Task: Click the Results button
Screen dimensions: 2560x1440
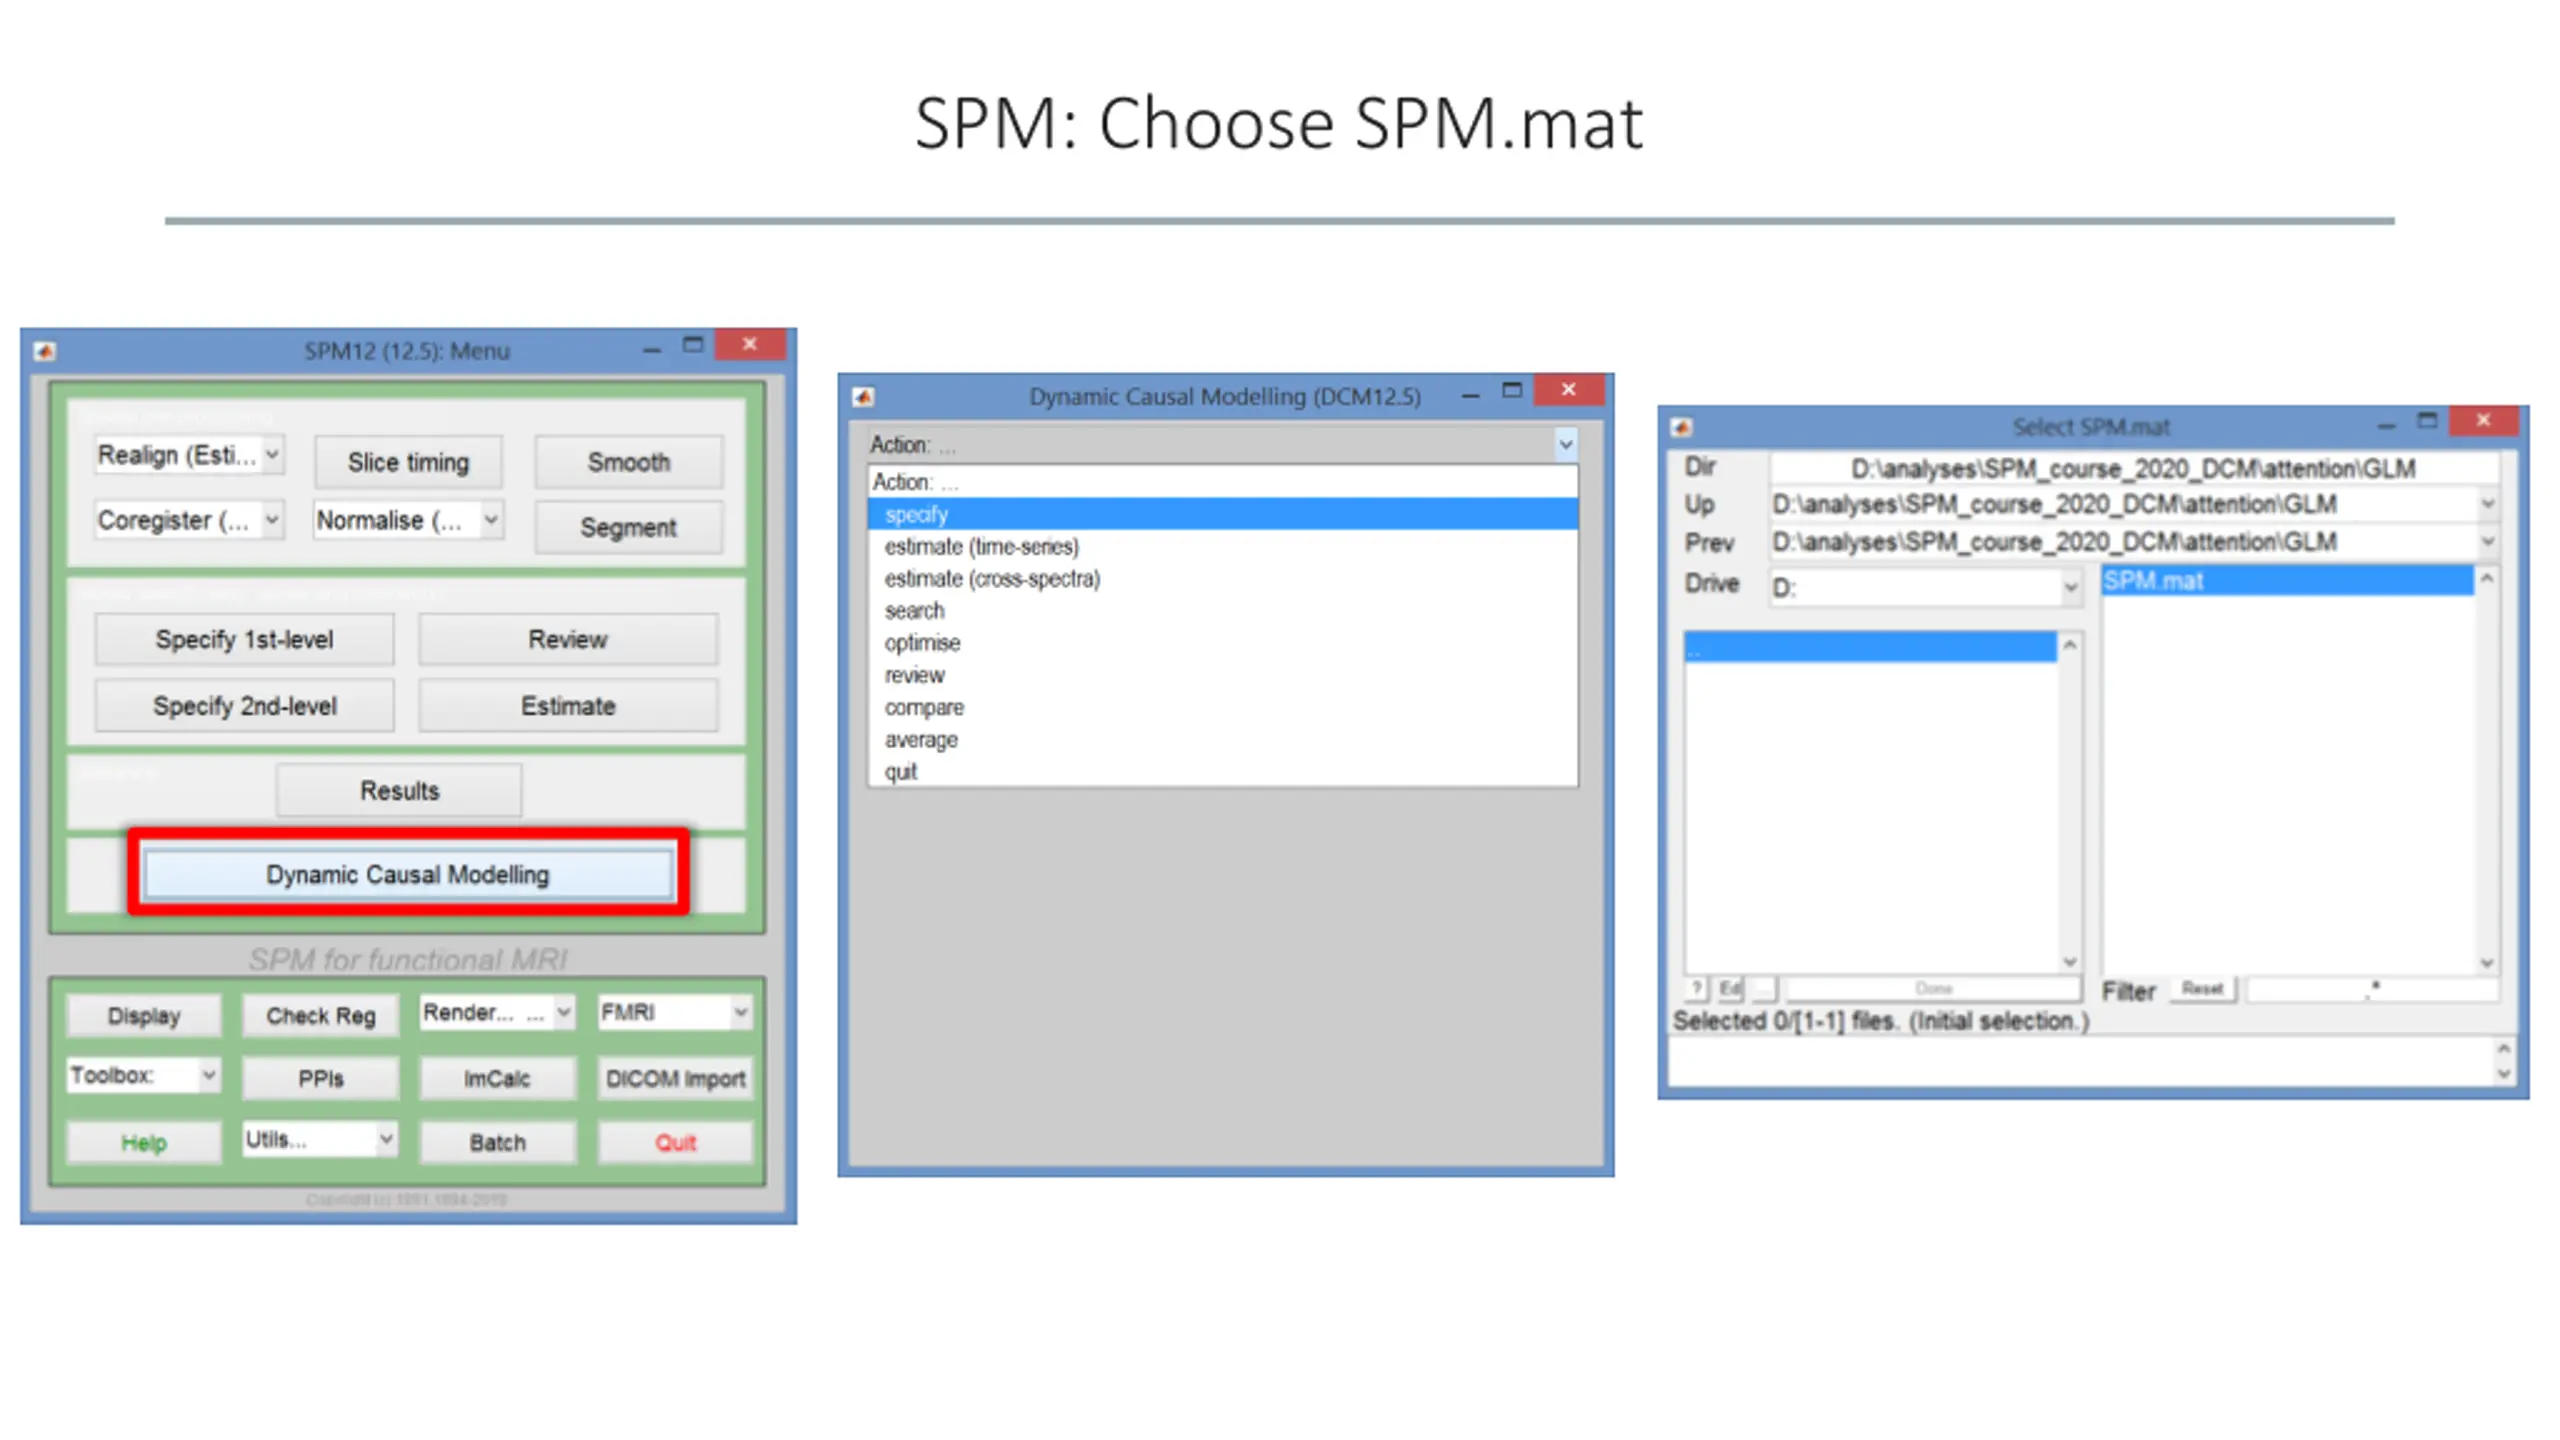Action: pyautogui.click(x=399, y=790)
